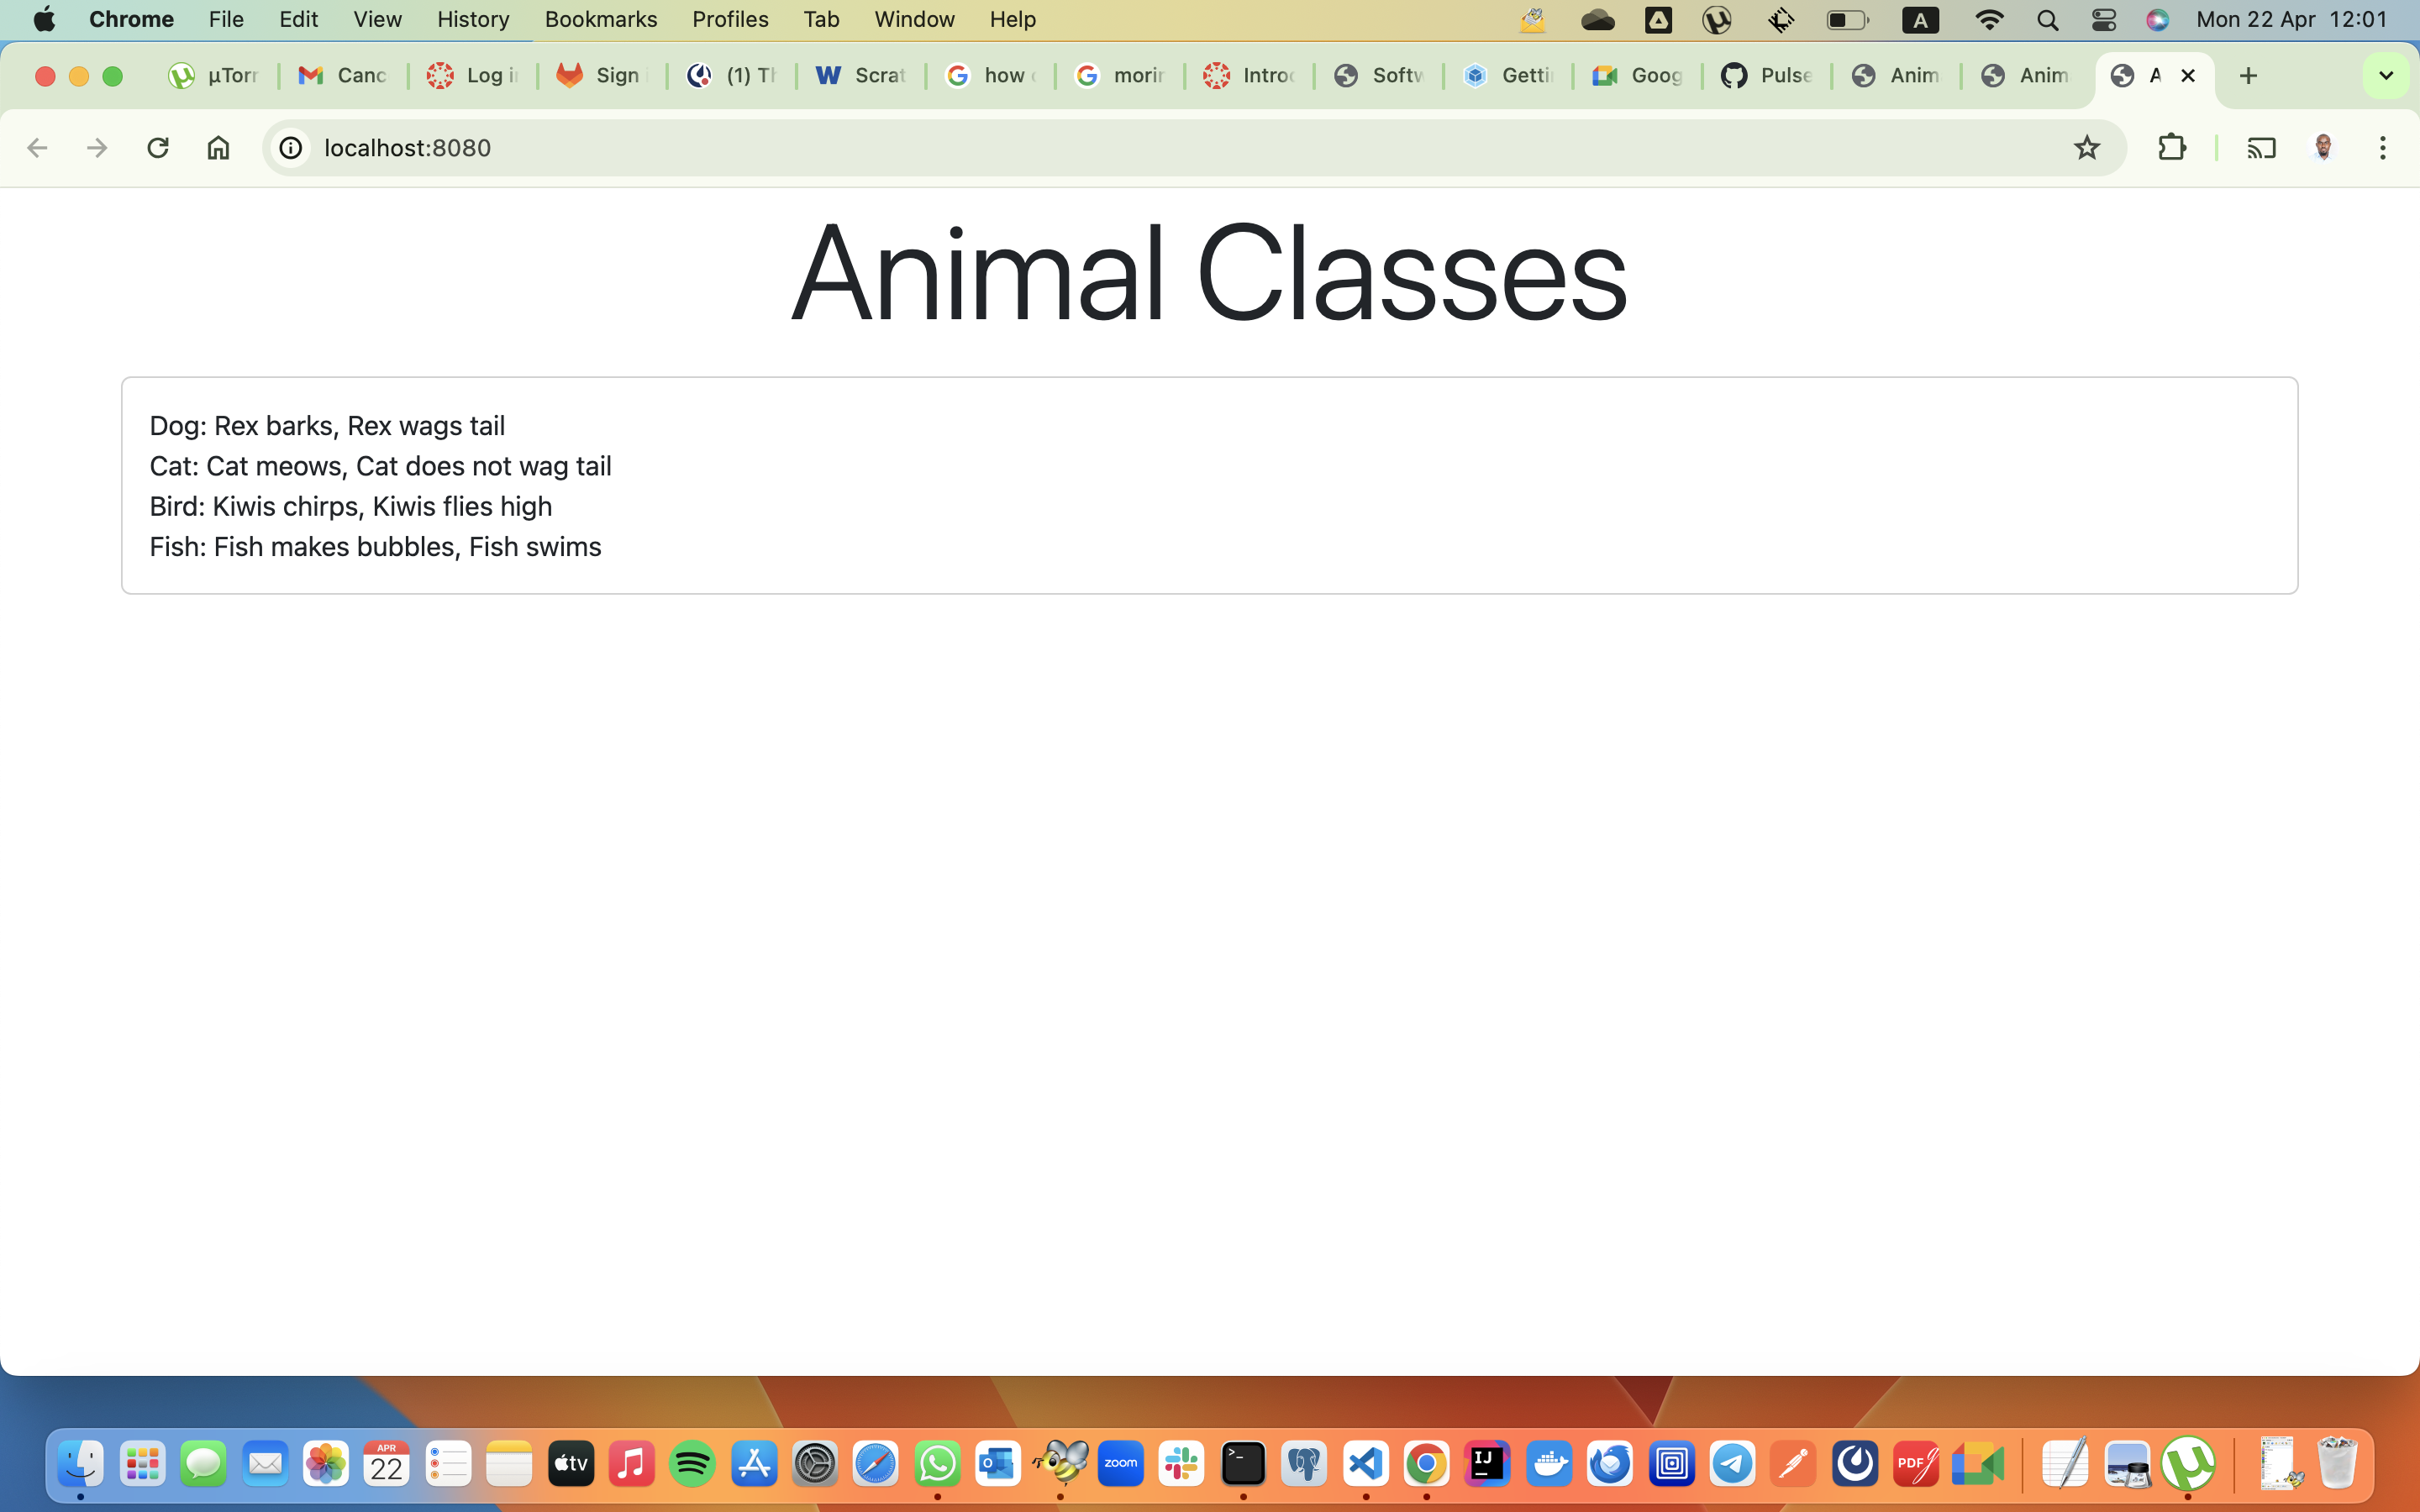The image size is (2420, 1512).
Task: Bookmark this page with star icon
Action: (x=2086, y=148)
